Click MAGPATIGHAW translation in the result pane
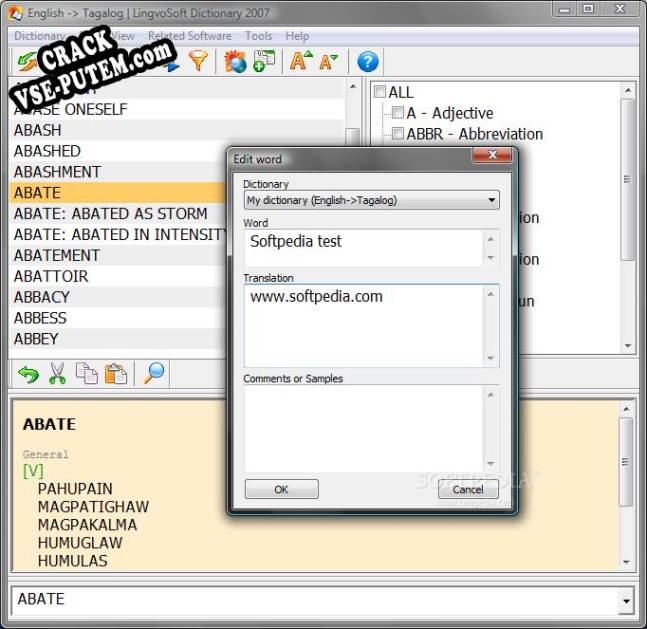The image size is (647, 629). [x=94, y=507]
